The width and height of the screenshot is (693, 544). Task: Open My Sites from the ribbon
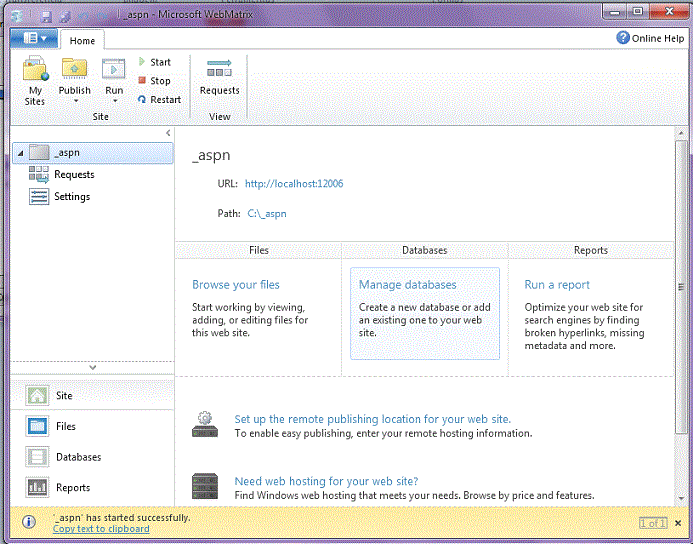[35, 81]
